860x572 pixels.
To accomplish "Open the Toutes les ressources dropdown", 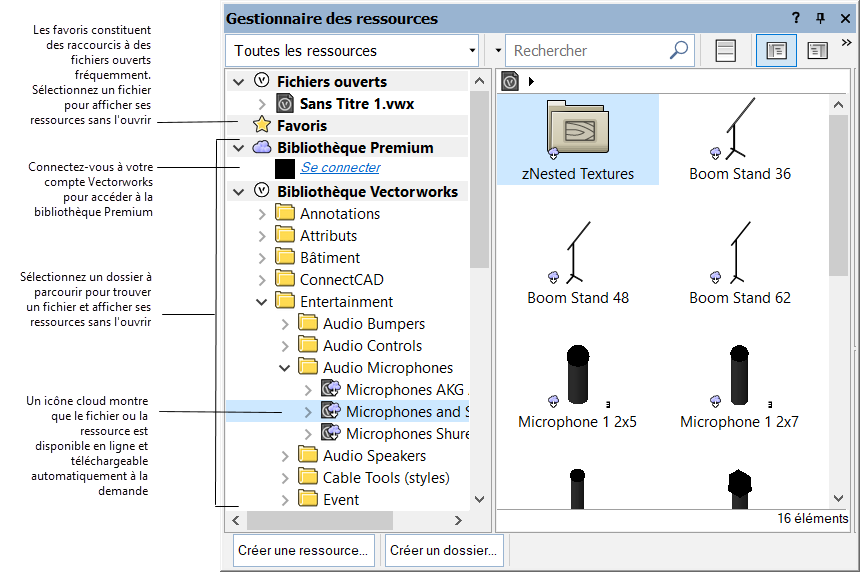I will (353, 50).
